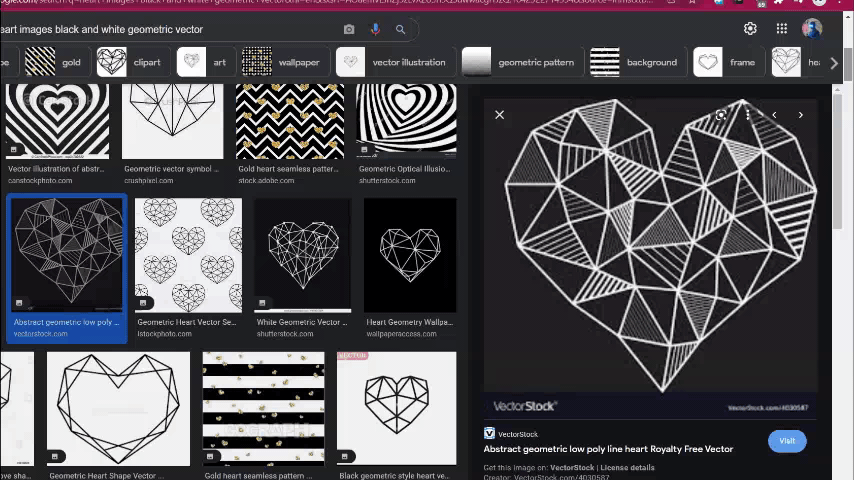Open Geometric Heart Shape Vector thumbnail

point(119,409)
